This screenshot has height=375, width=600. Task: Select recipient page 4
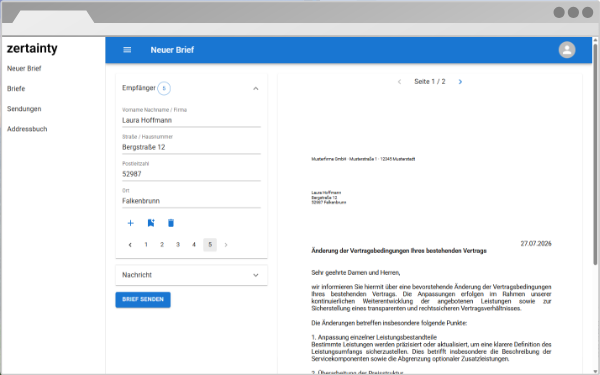194,245
